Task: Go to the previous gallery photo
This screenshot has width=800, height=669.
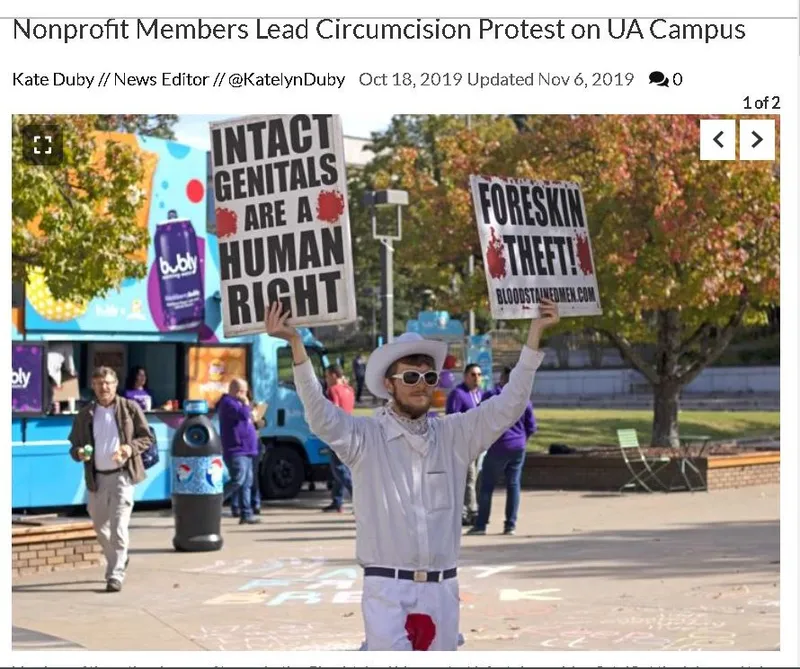Action: point(718,140)
